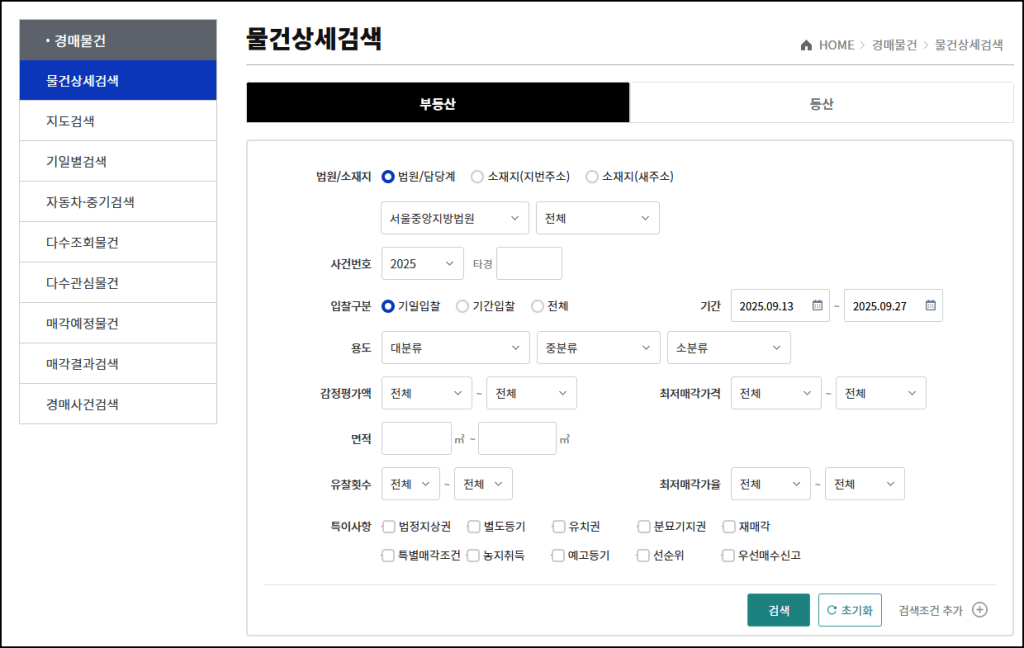Click the 타경 case number input field
The image size is (1024, 648).
coord(529,264)
